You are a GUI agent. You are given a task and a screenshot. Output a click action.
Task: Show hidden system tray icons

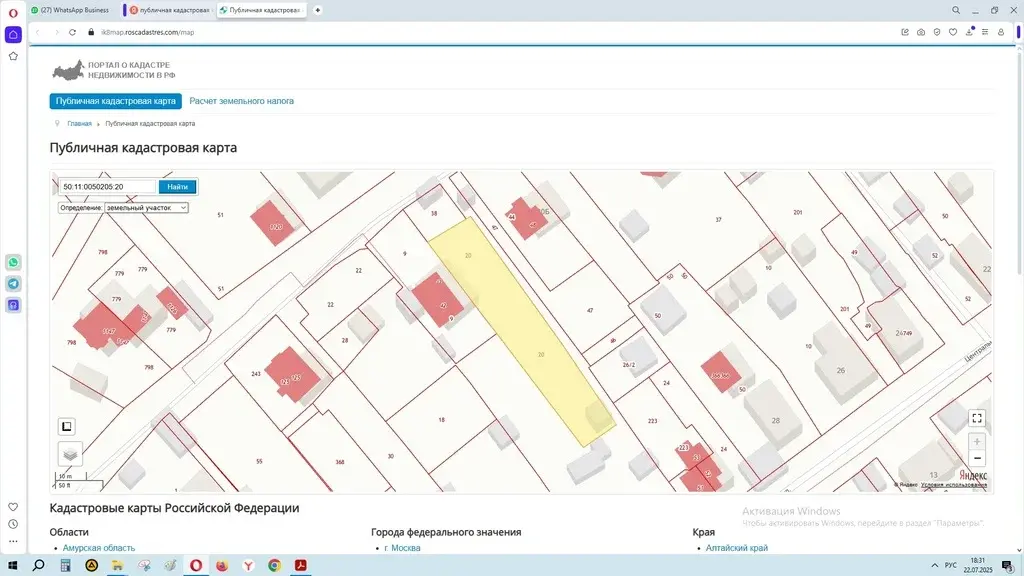pos(934,565)
